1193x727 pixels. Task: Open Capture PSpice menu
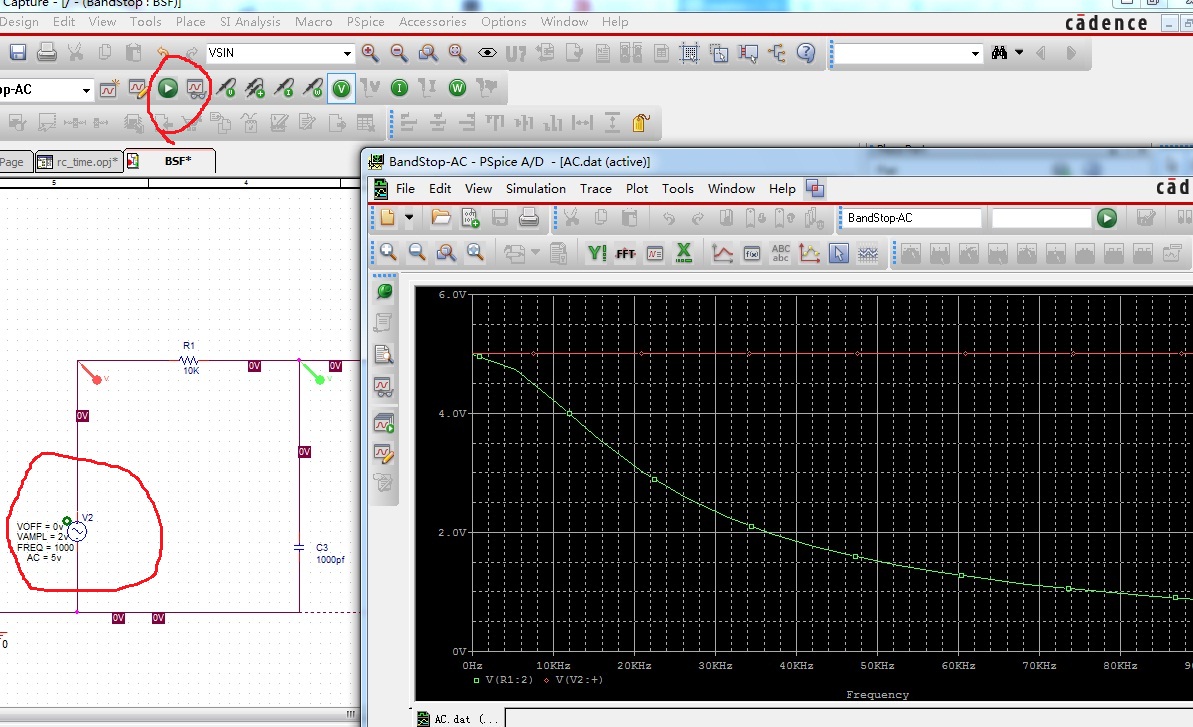(365, 22)
